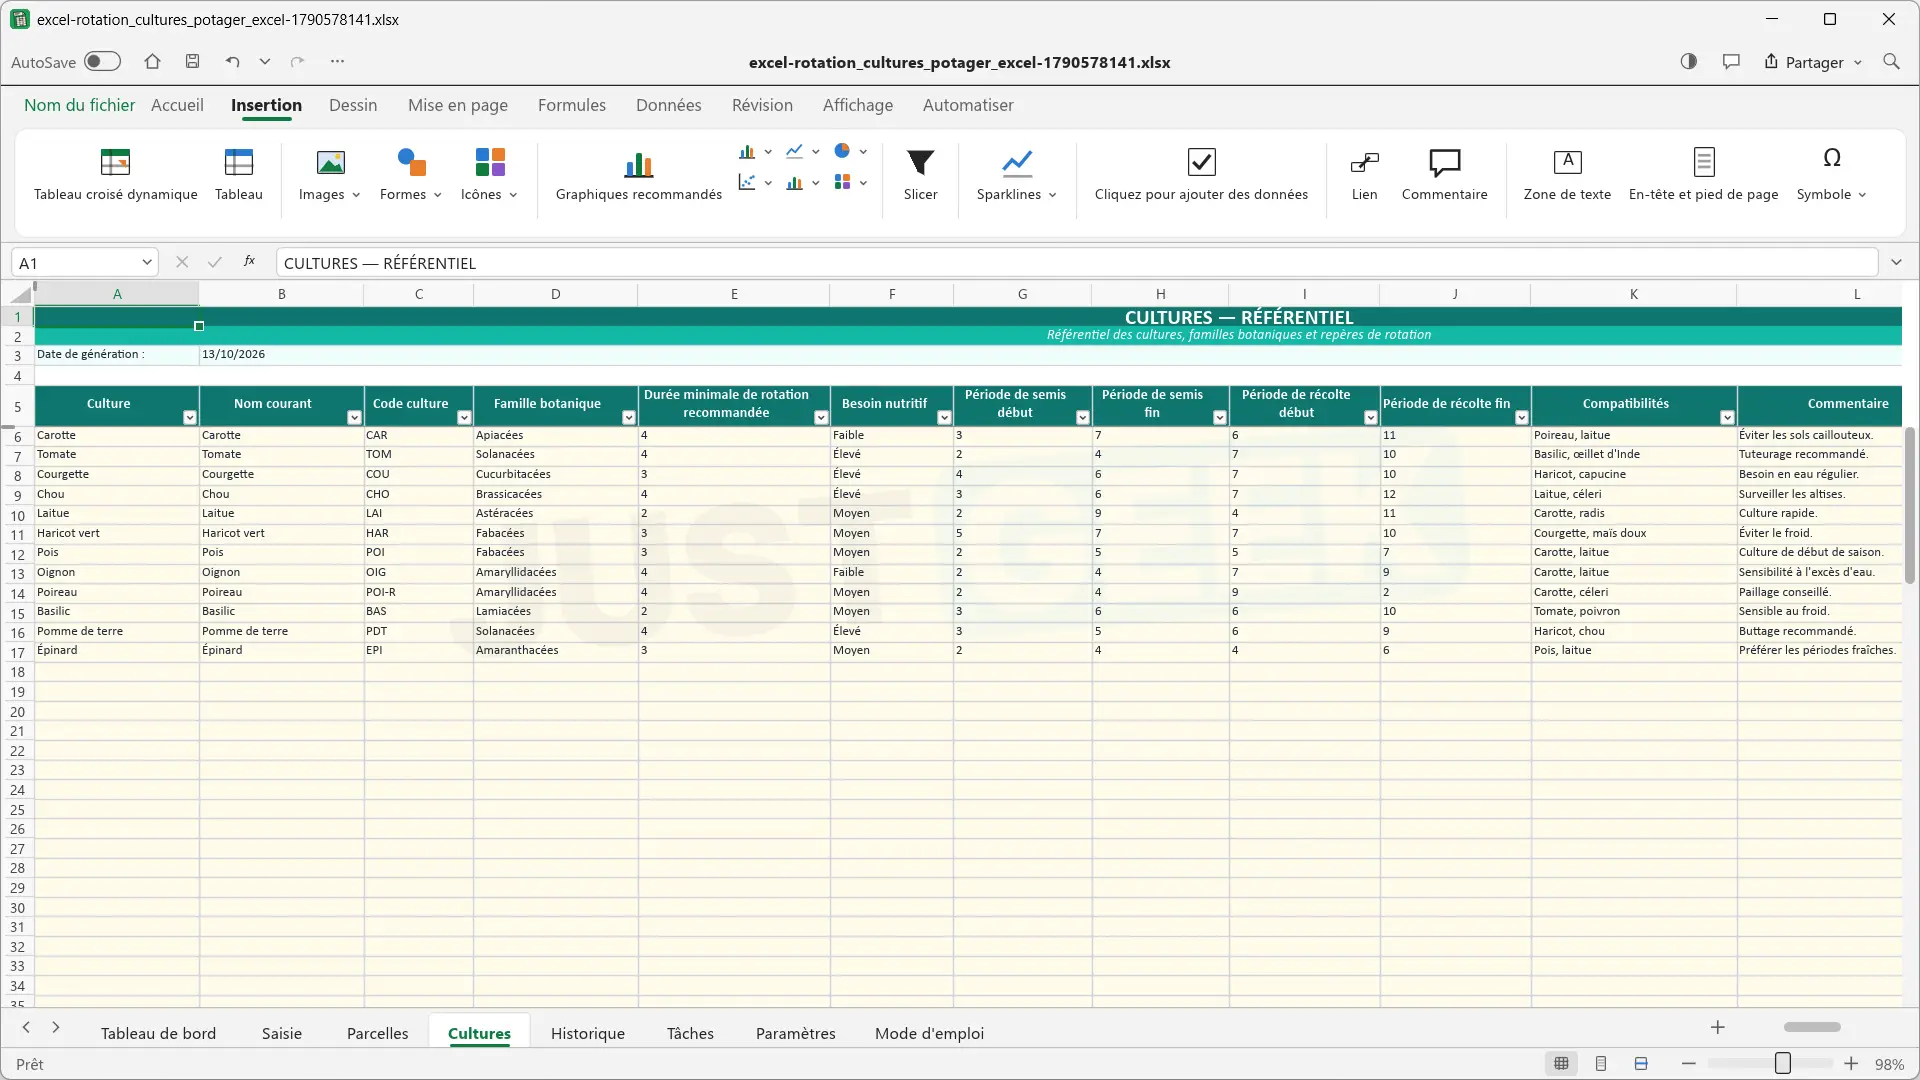The width and height of the screenshot is (1920, 1080).
Task: Insert a Commentaire
Action: point(1444,174)
